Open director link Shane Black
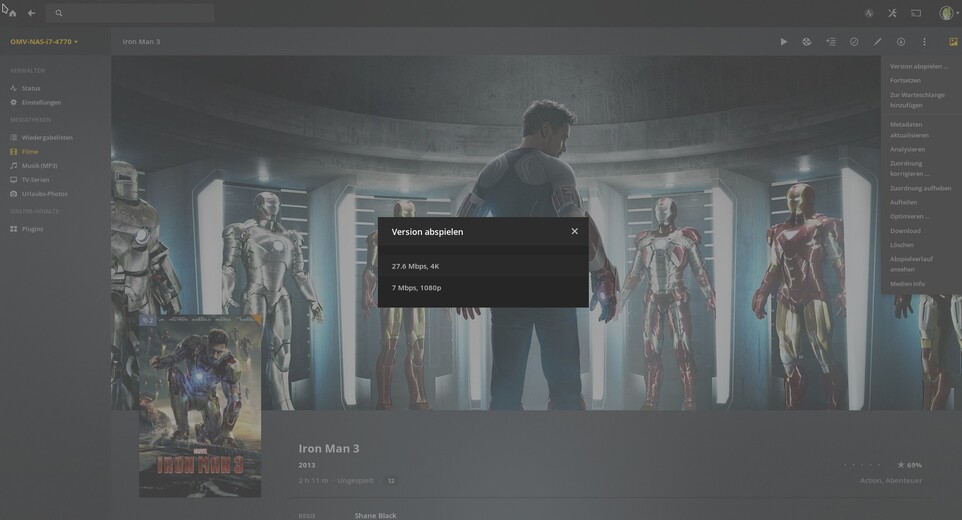962x520 pixels. coord(375,516)
